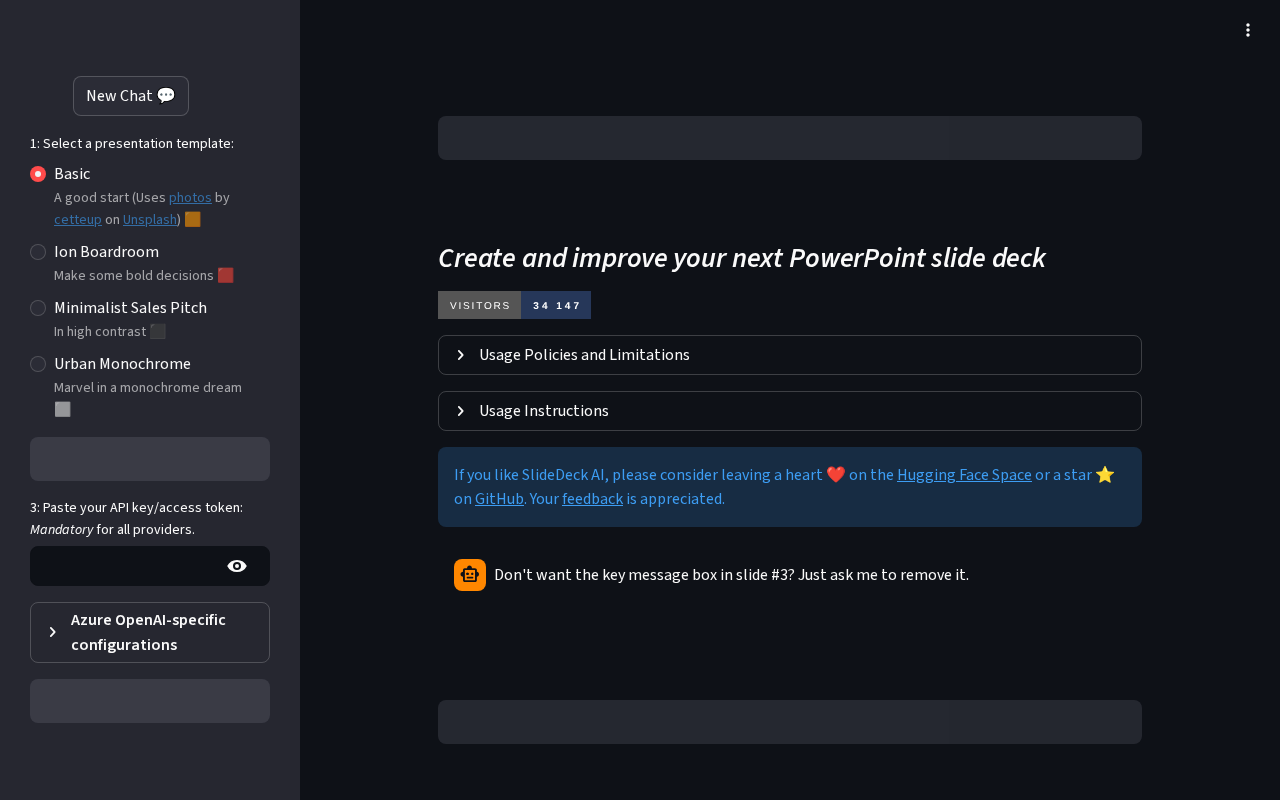Image resolution: width=1280 pixels, height=800 pixels.
Task: Follow the feedback link
Action: tap(592, 498)
